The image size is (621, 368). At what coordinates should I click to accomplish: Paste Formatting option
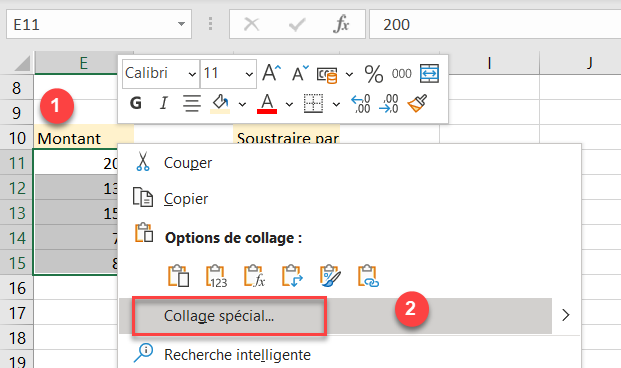coord(330,276)
